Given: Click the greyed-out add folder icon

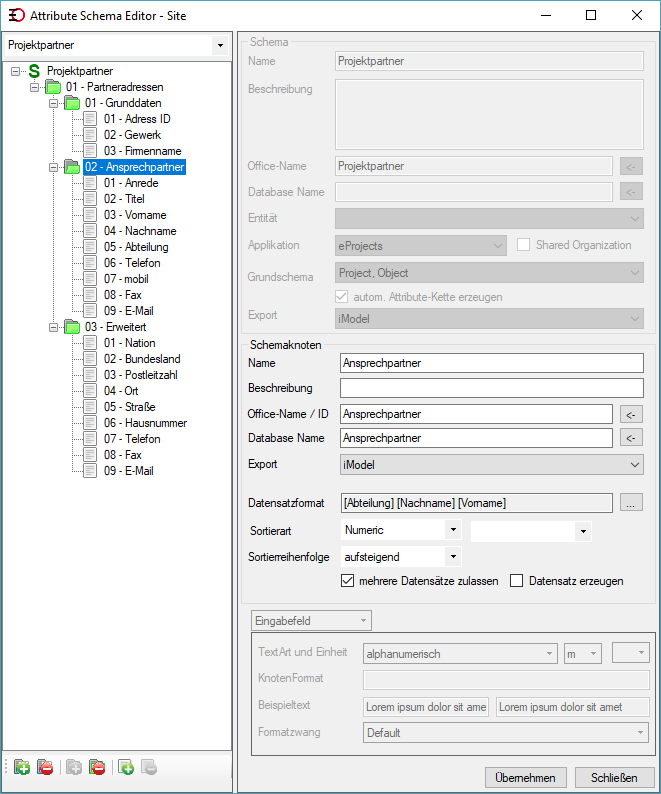Looking at the screenshot, I should pyautogui.click(x=74, y=767).
